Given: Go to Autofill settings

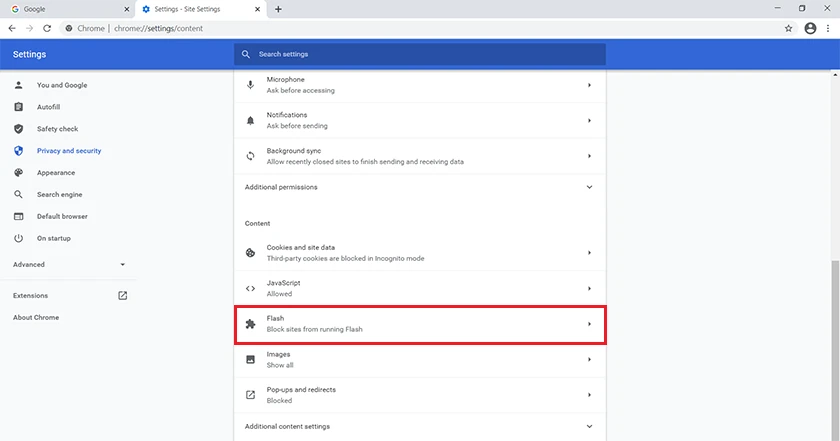Looking at the screenshot, I should [48, 107].
